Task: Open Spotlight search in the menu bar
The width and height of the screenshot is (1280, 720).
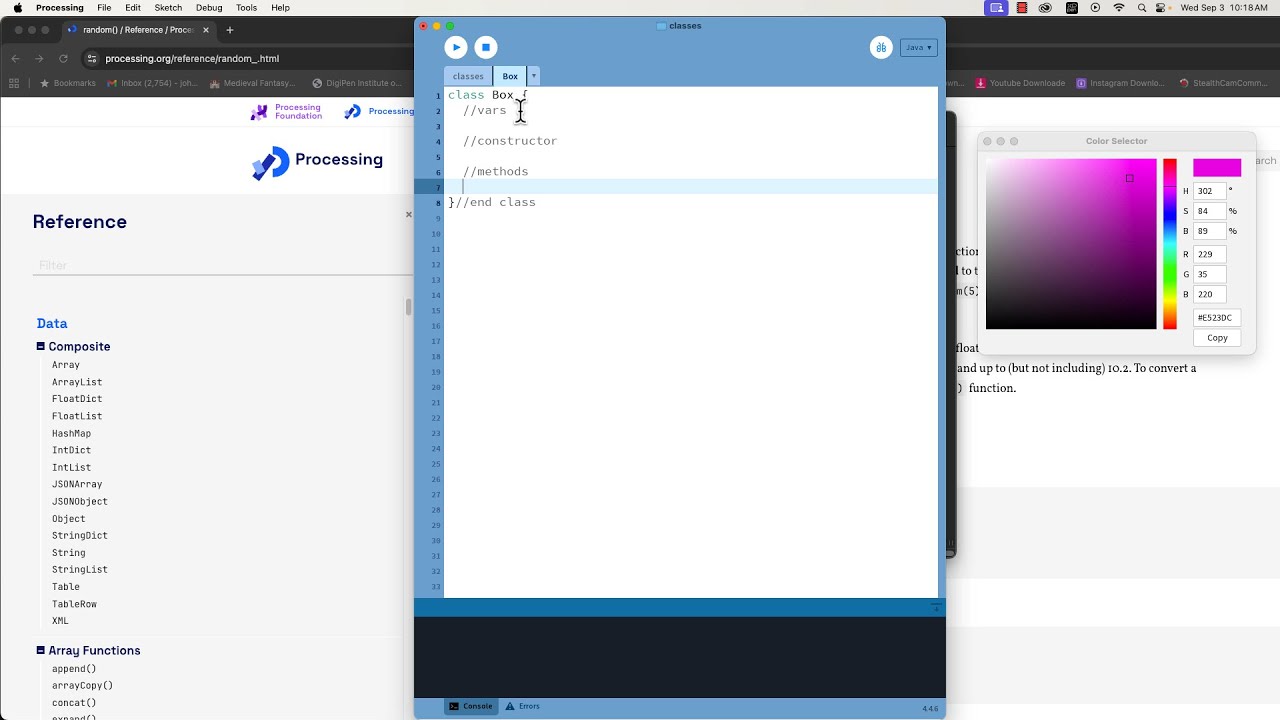Action: 1141,8
